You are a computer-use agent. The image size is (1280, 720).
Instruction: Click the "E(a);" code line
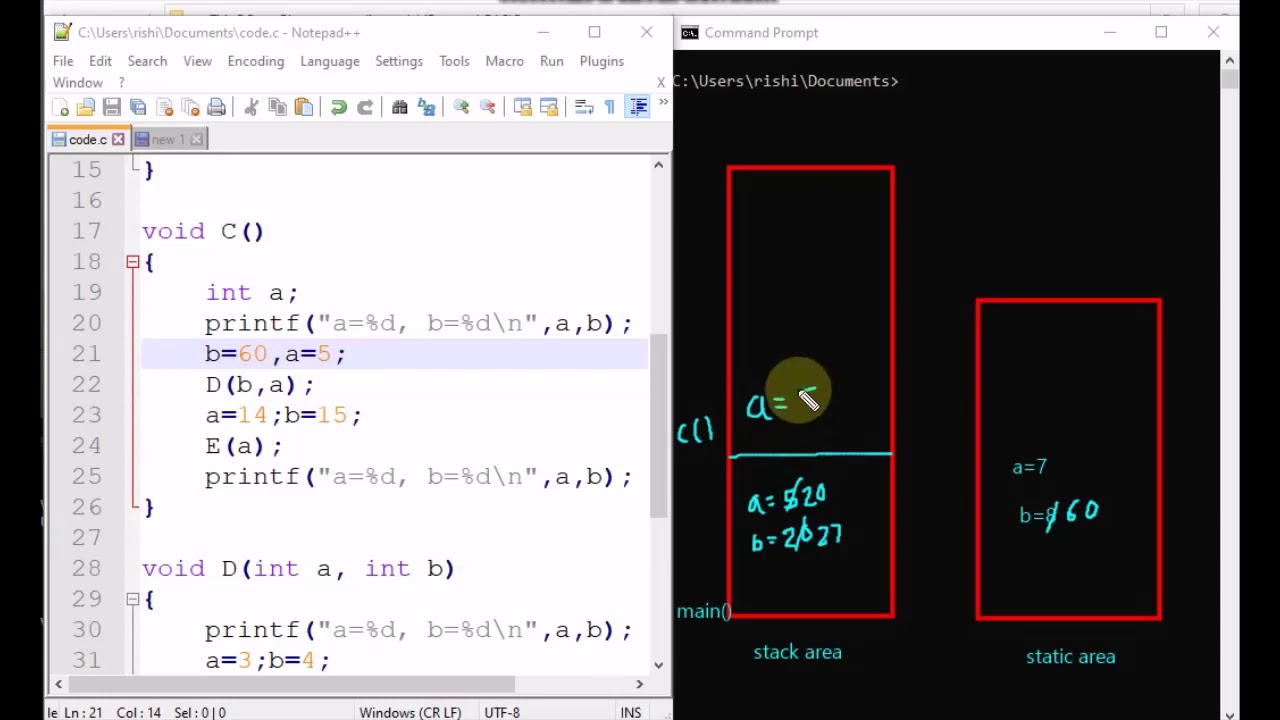pos(244,446)
